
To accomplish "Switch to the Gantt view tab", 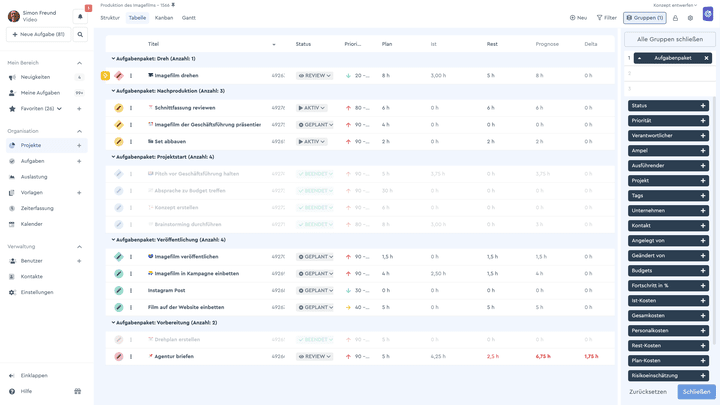I will pos(189,18).
